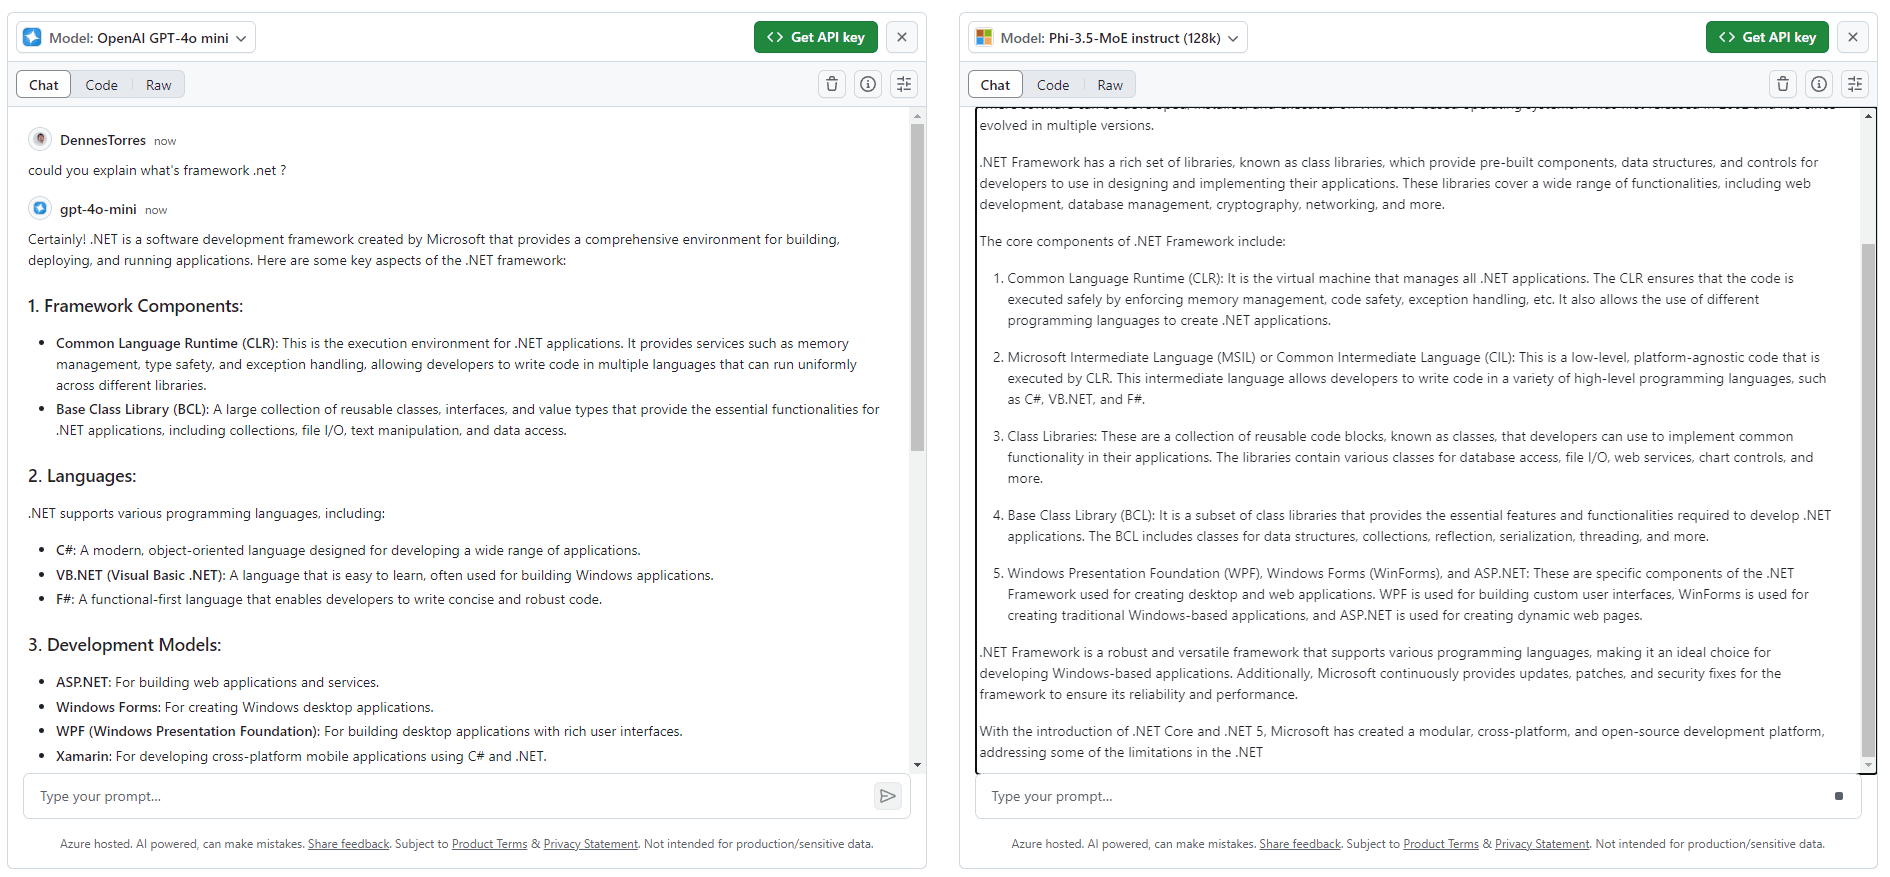Open Model: OpenAI GPT-4o mini dropdown

[136, 37]
